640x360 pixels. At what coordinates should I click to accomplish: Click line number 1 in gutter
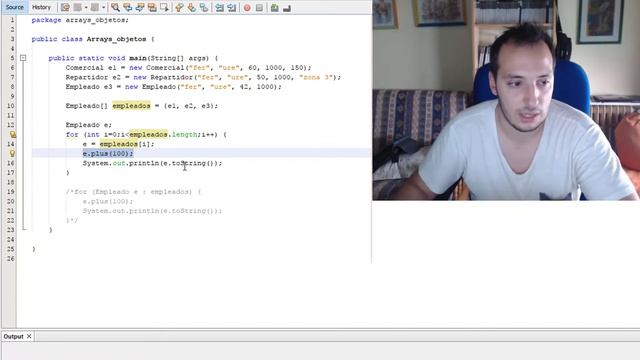[x=12, y=20]
